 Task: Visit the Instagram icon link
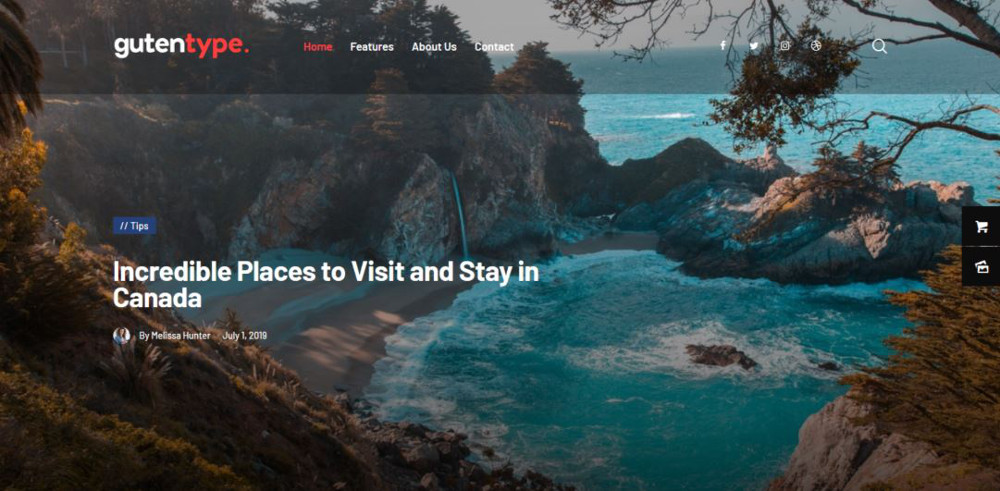[x=785, y=46]
